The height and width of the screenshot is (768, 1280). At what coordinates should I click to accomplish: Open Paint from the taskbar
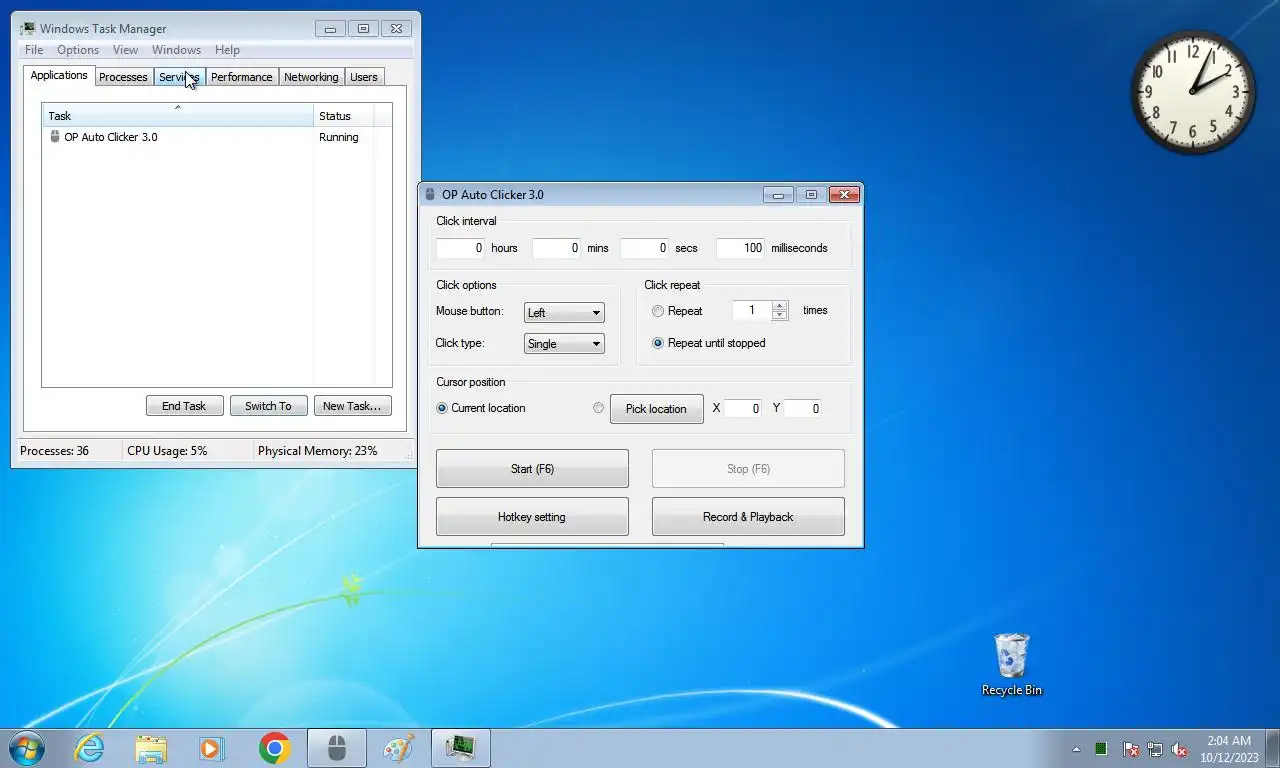tap(398, 748)
